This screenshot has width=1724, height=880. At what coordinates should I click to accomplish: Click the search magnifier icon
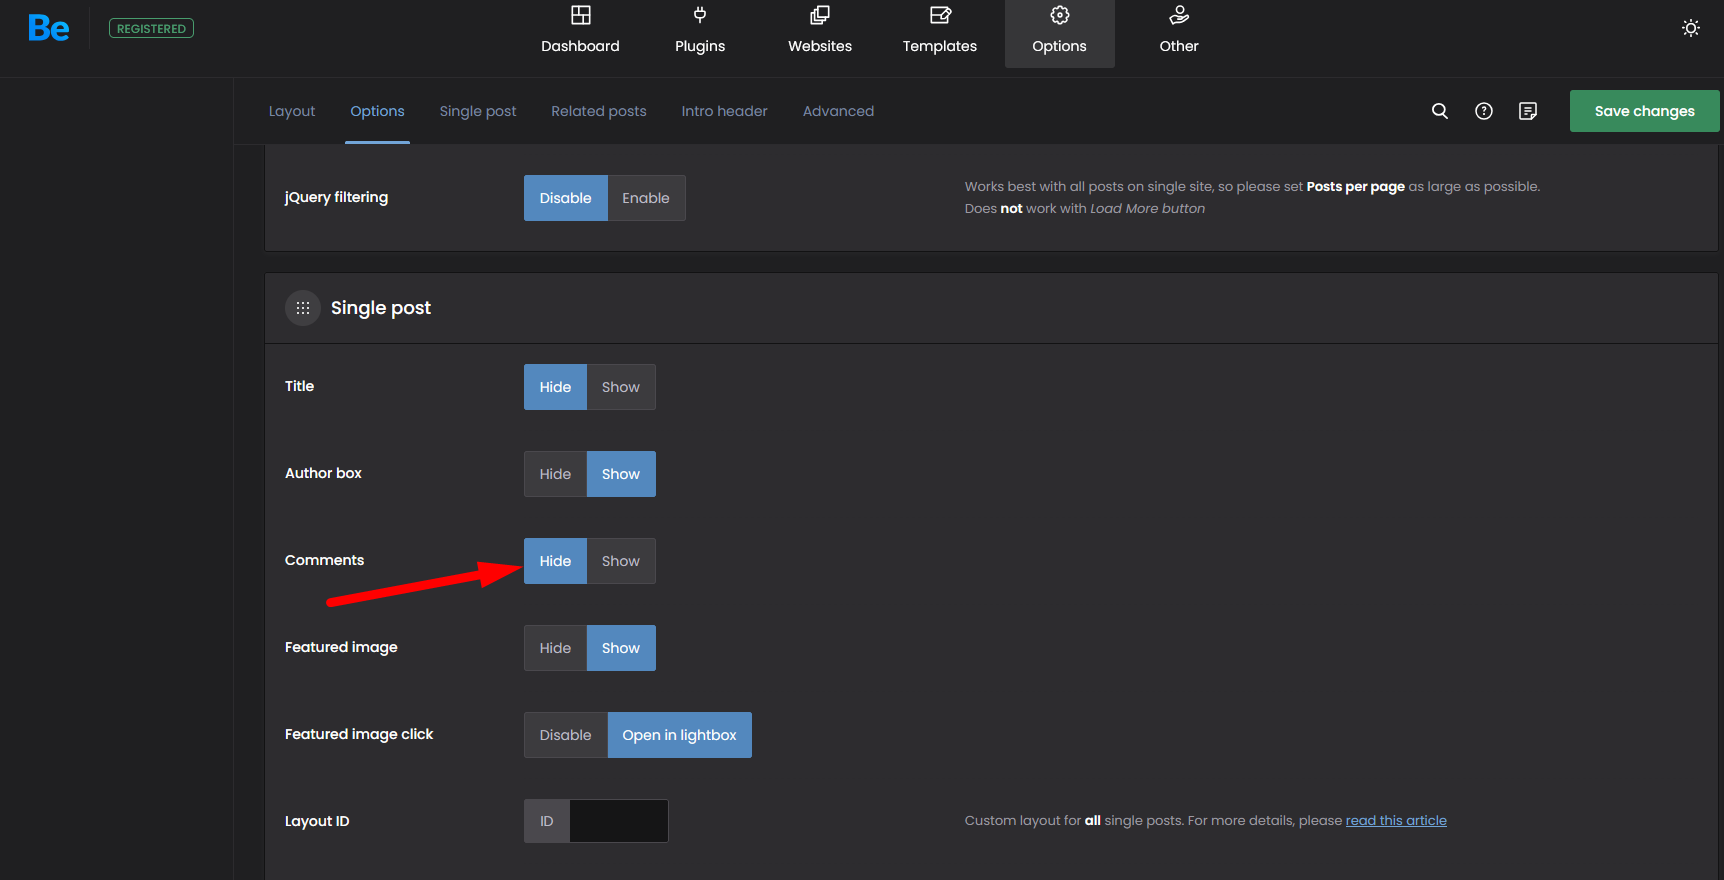point(1439,111)
